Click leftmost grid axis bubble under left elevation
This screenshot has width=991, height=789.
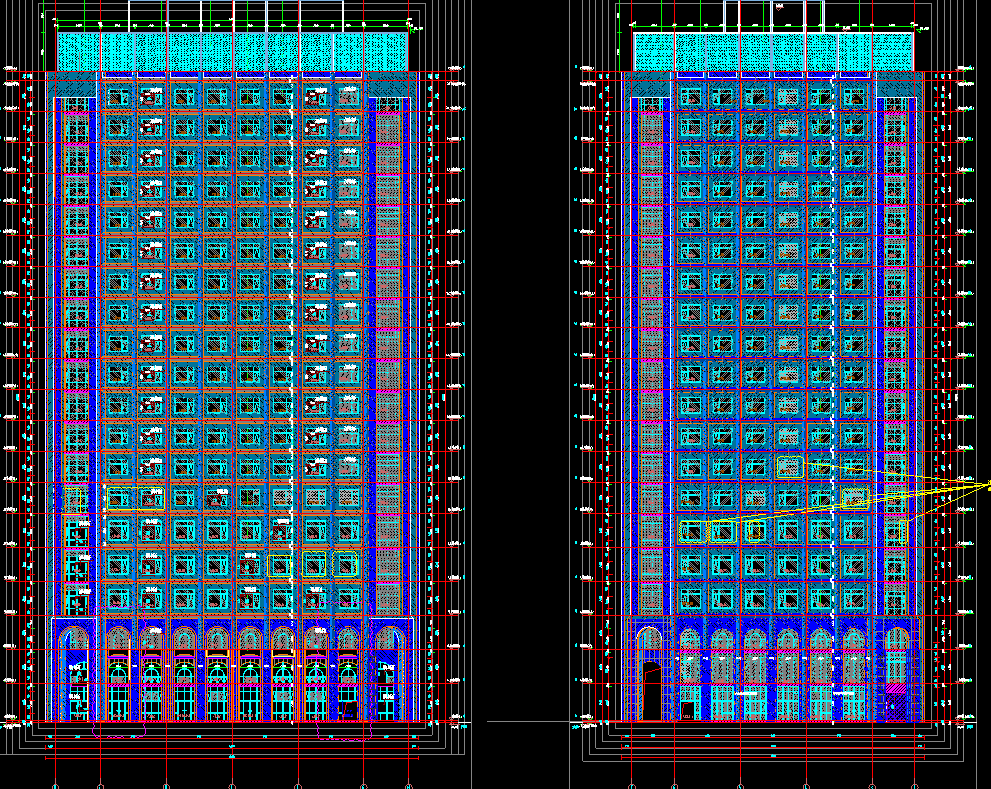point(56,785)
